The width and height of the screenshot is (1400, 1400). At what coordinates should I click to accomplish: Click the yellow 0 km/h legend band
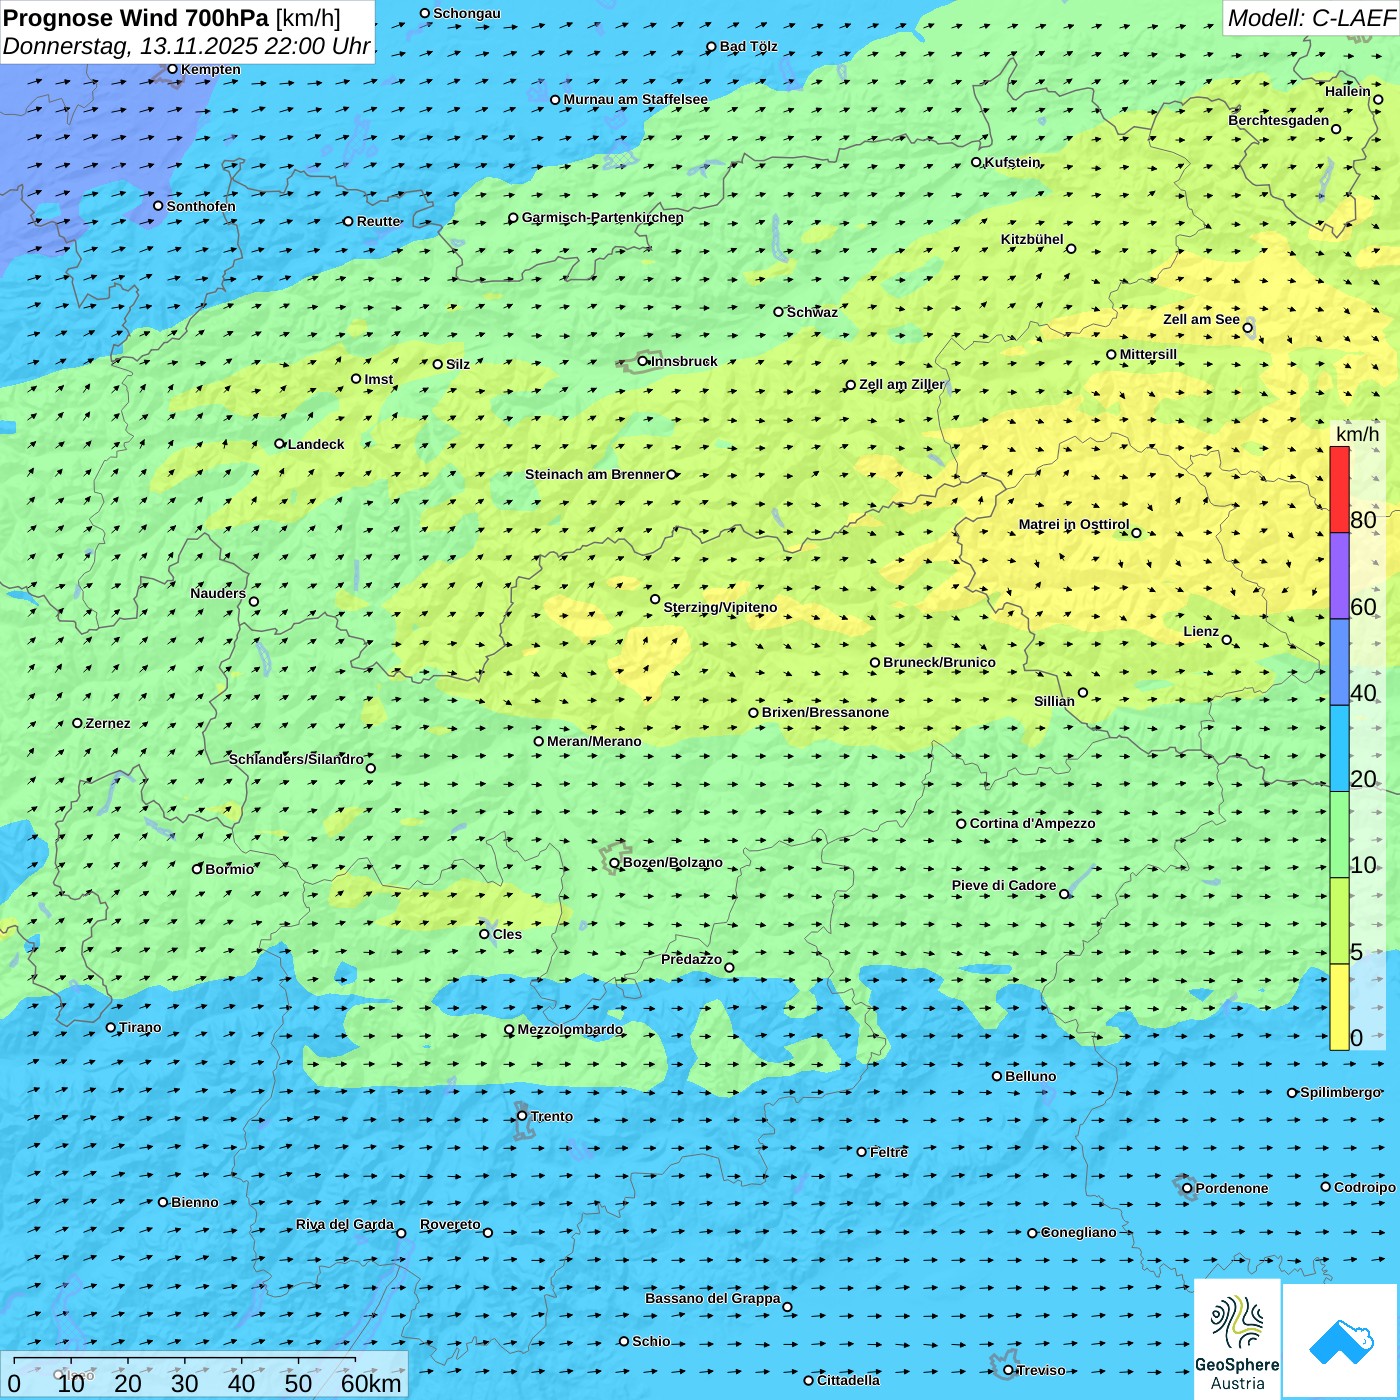tap(1339, 1006)
